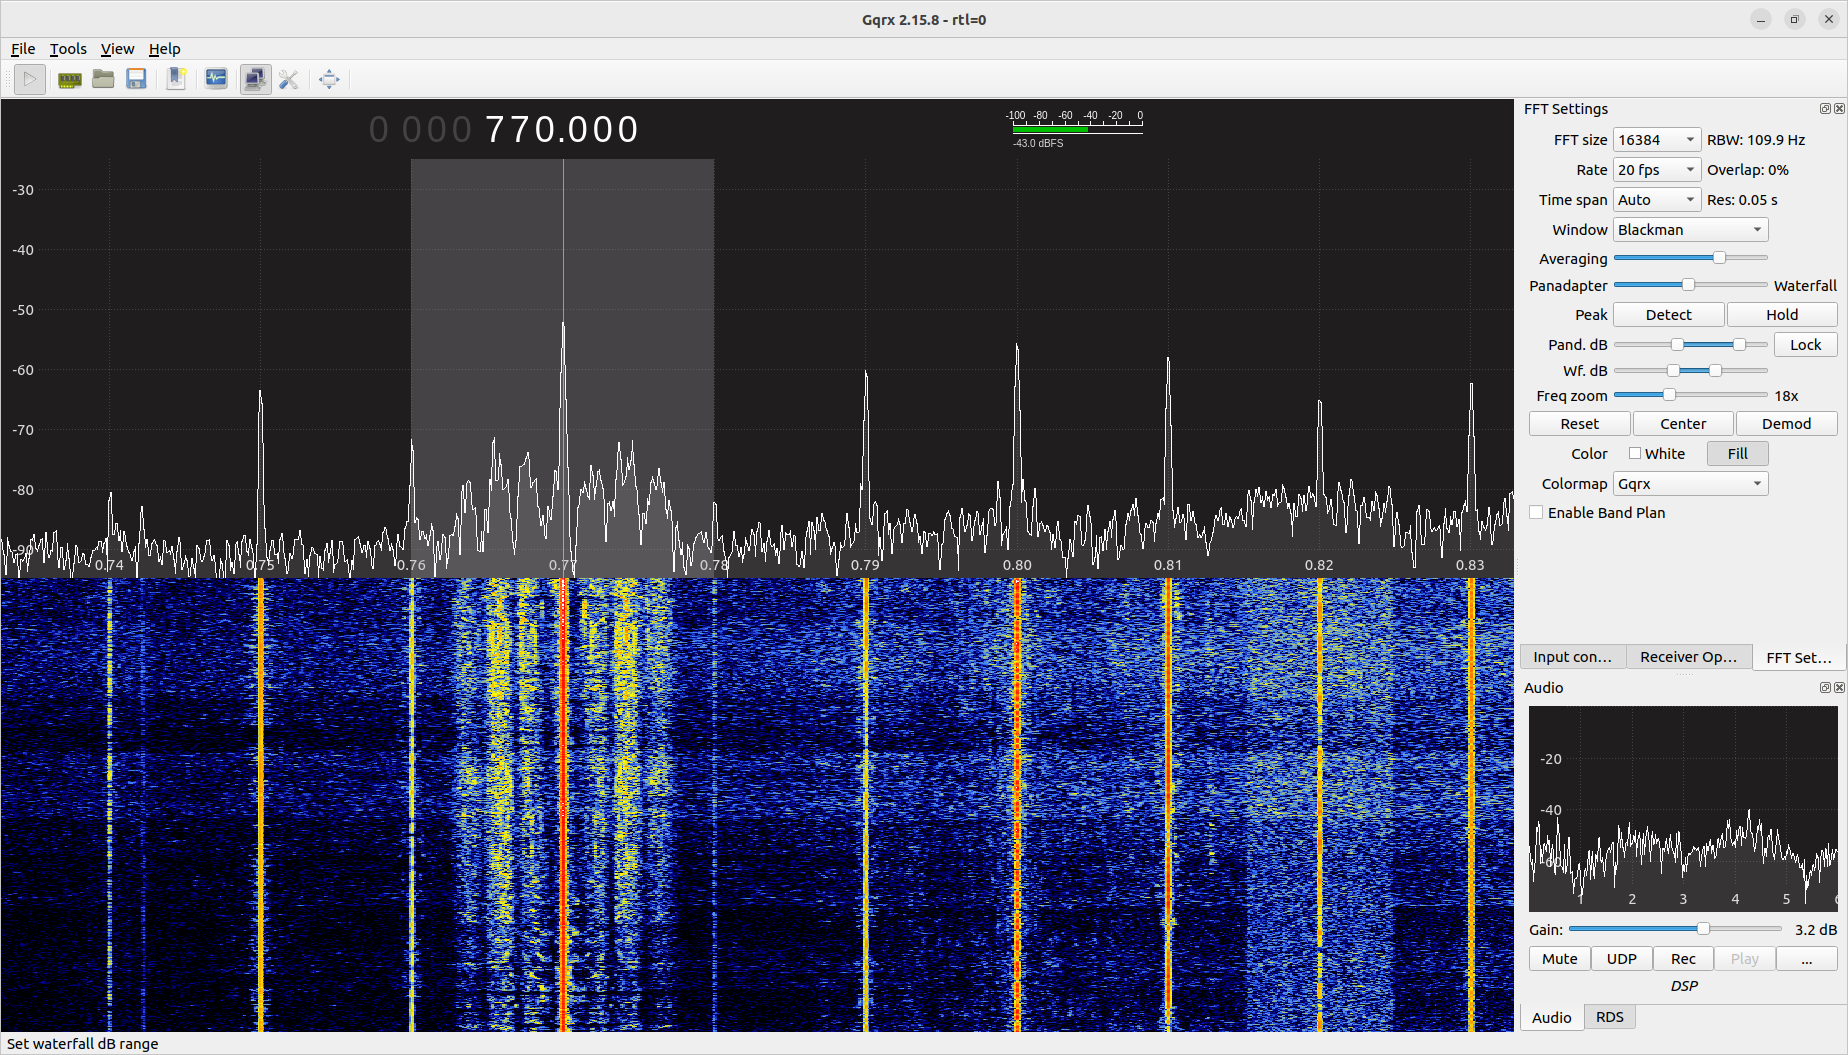Click the Peak Detect button

coord(1668,315)
